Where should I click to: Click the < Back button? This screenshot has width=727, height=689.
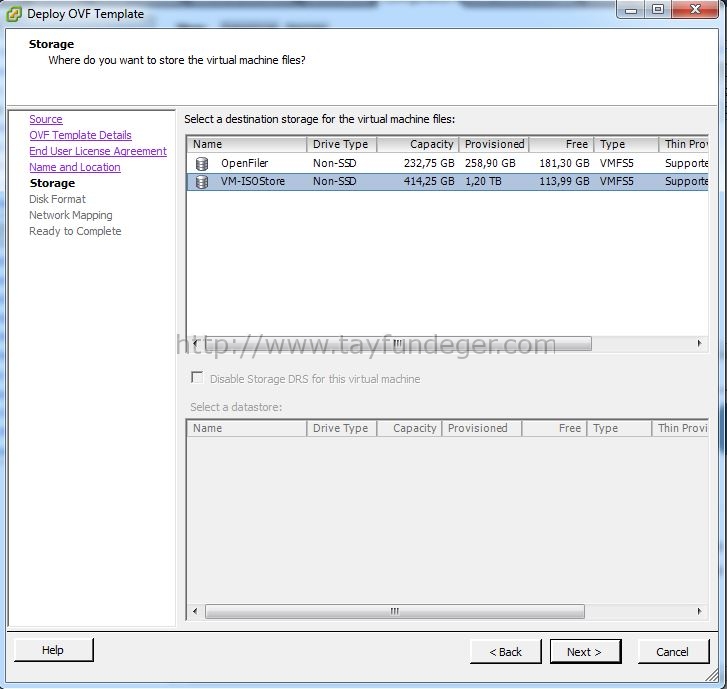point(505,651)
